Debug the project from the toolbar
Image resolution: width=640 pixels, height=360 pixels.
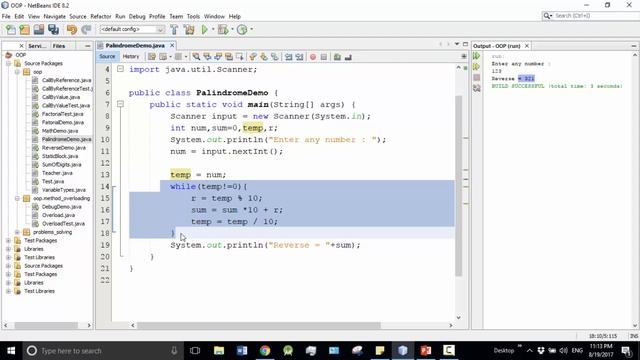[223, 29]
